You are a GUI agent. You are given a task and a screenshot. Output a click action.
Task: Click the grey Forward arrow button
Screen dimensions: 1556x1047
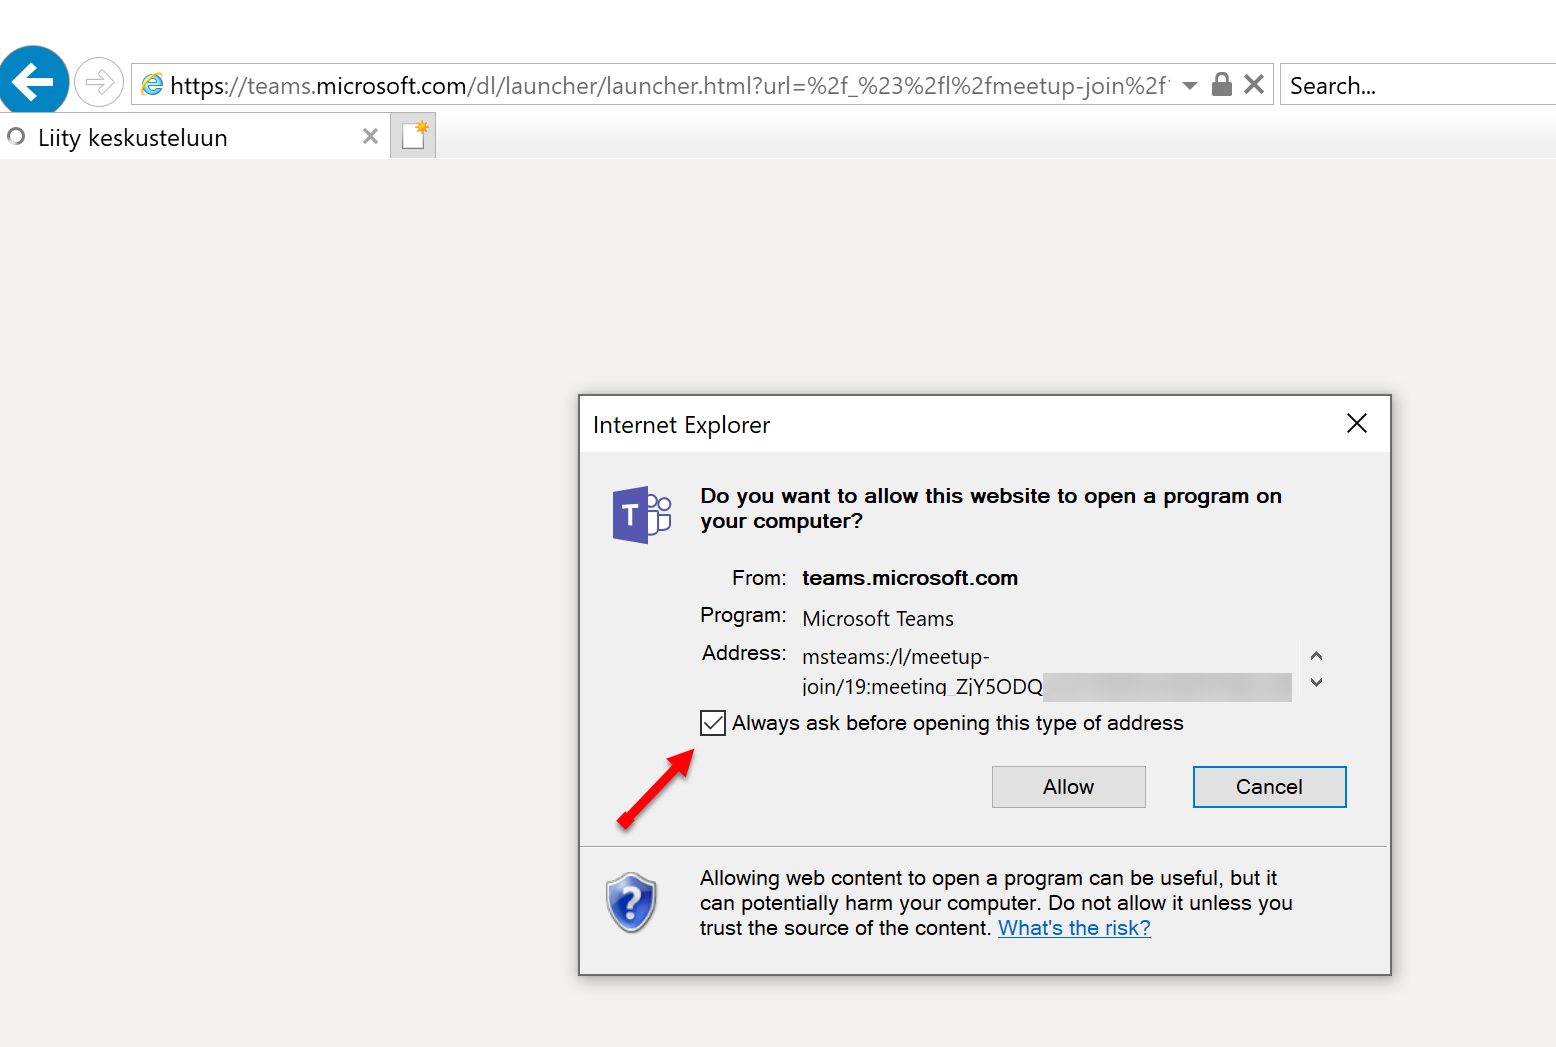pyautogui.click(x=99, y=83)
